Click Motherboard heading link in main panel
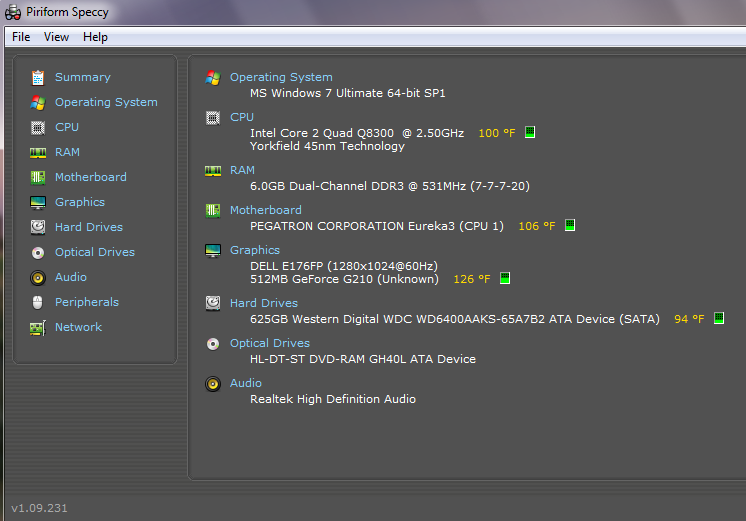Image resolution: width=746 pixels, height=521 pixels. point(265,210)
